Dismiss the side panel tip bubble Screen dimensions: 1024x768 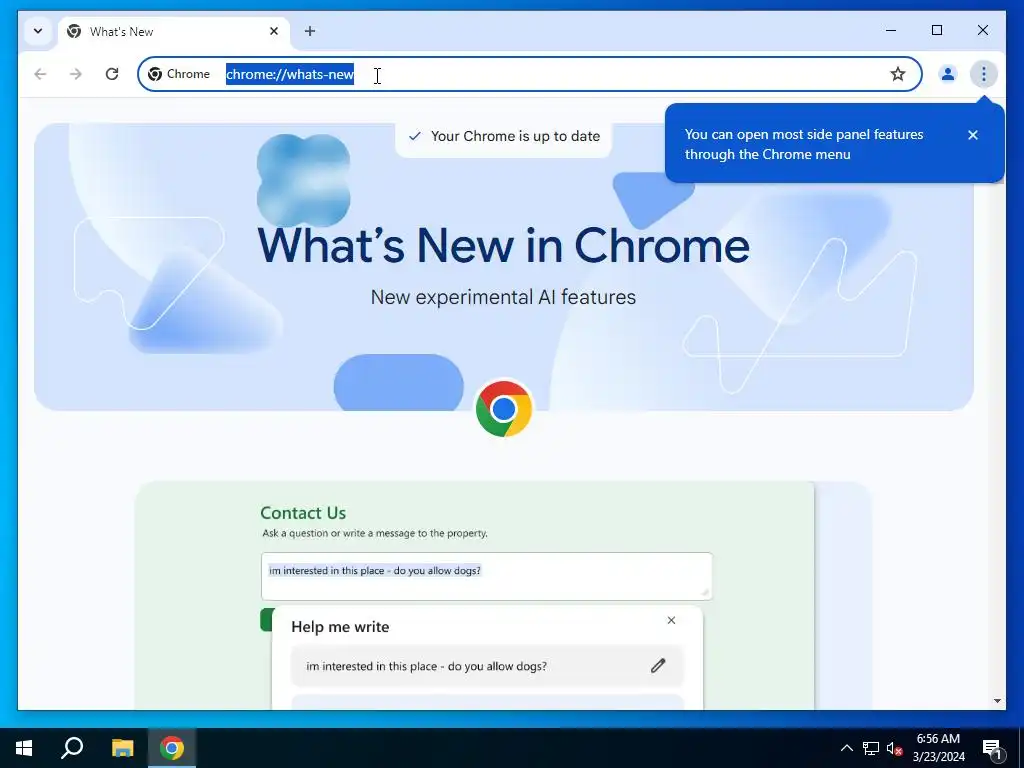973,135
